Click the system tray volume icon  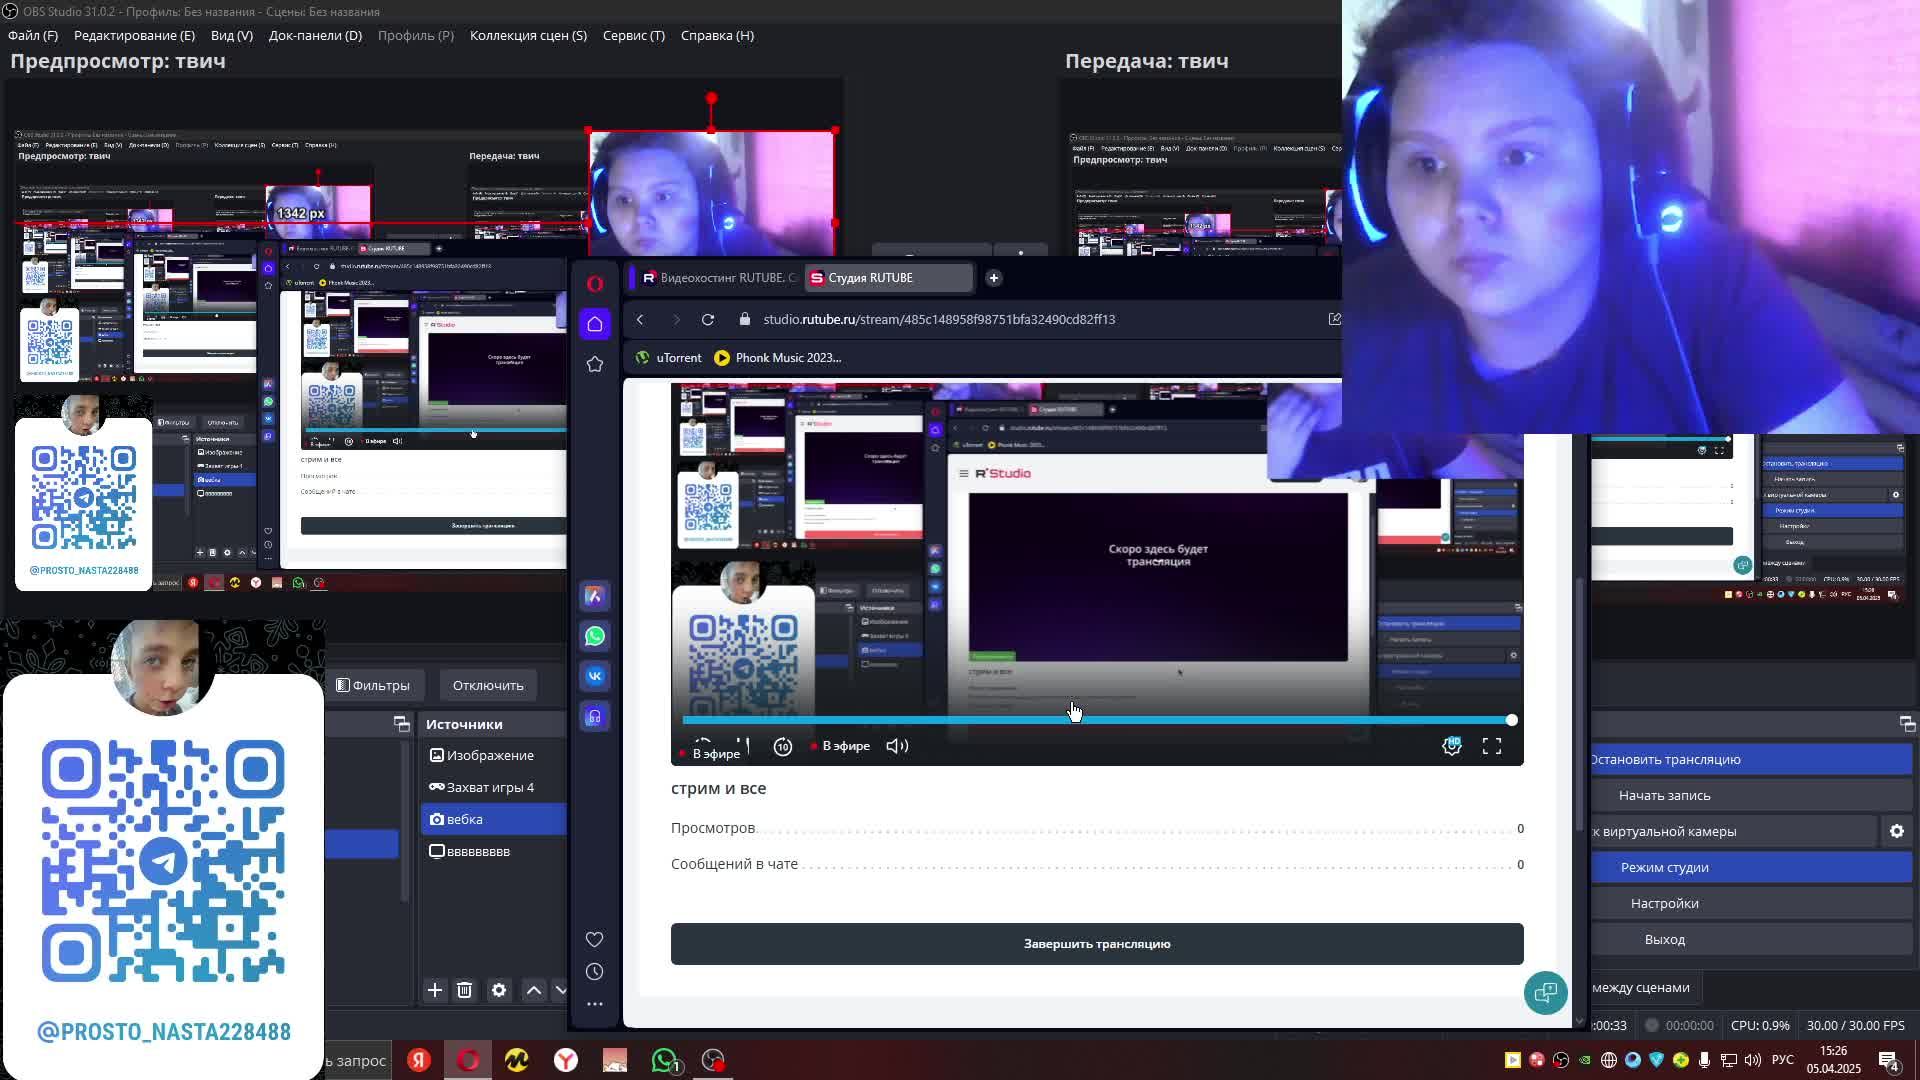[1752, 1060]
